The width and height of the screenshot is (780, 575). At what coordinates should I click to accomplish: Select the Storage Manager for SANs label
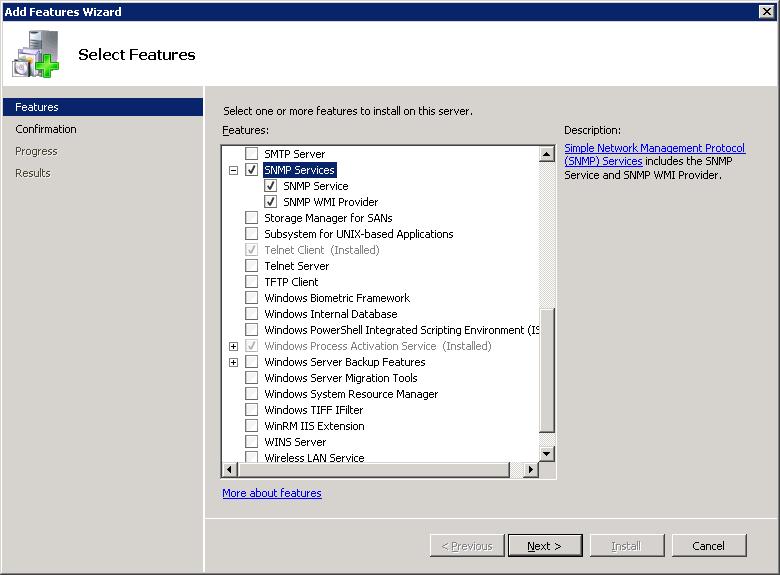(328, 218)
